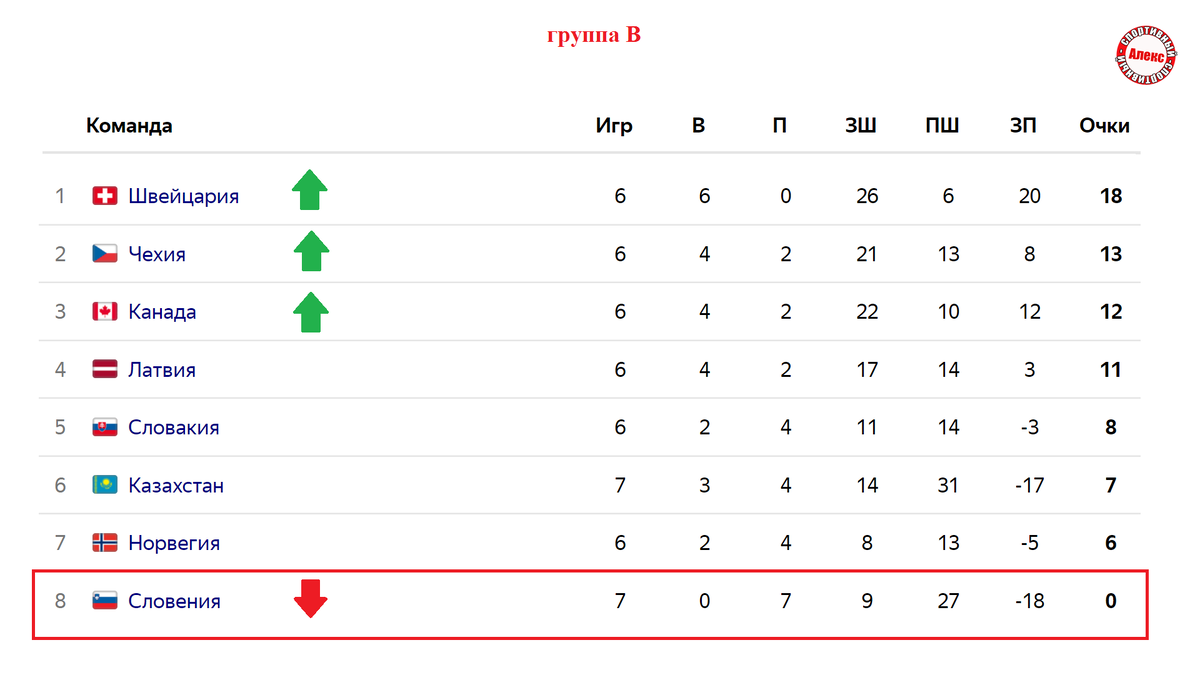This screenshot has width=1200, height=675.
Task: Click the Игр column header
Action: click(614, 126)
